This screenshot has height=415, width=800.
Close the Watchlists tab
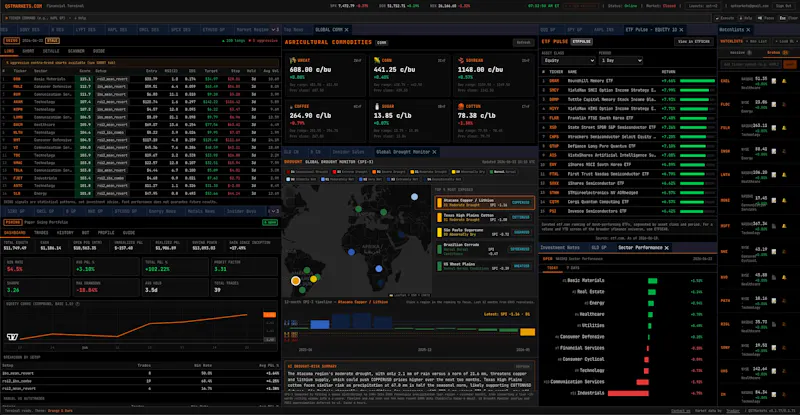click(x=748, y=30)
